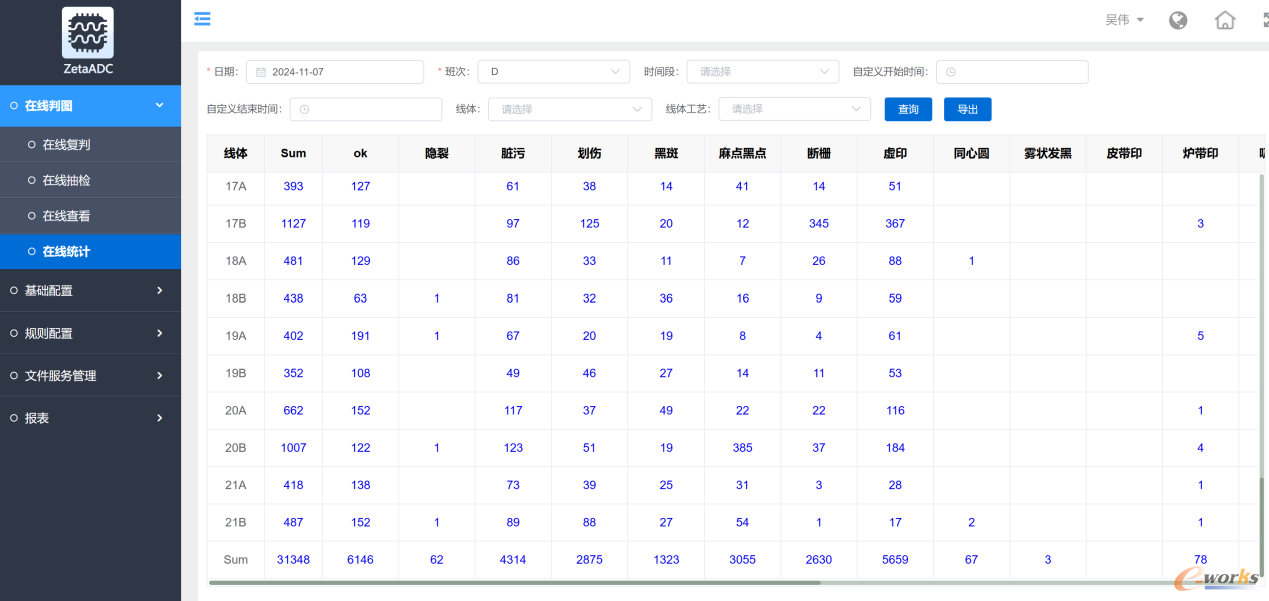This screenshot has height=601, width=1269.
Task: Click the 自定义开始时间 input field
Action: (1012, 72)
